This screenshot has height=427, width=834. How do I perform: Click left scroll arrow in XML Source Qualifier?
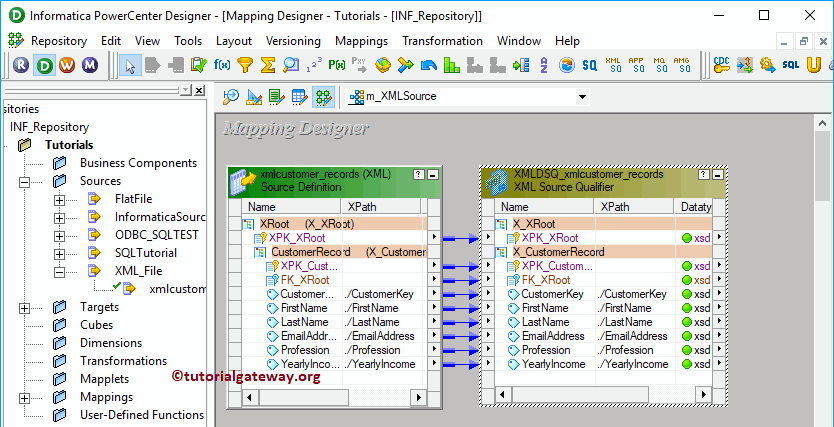(x=502, y=394)
